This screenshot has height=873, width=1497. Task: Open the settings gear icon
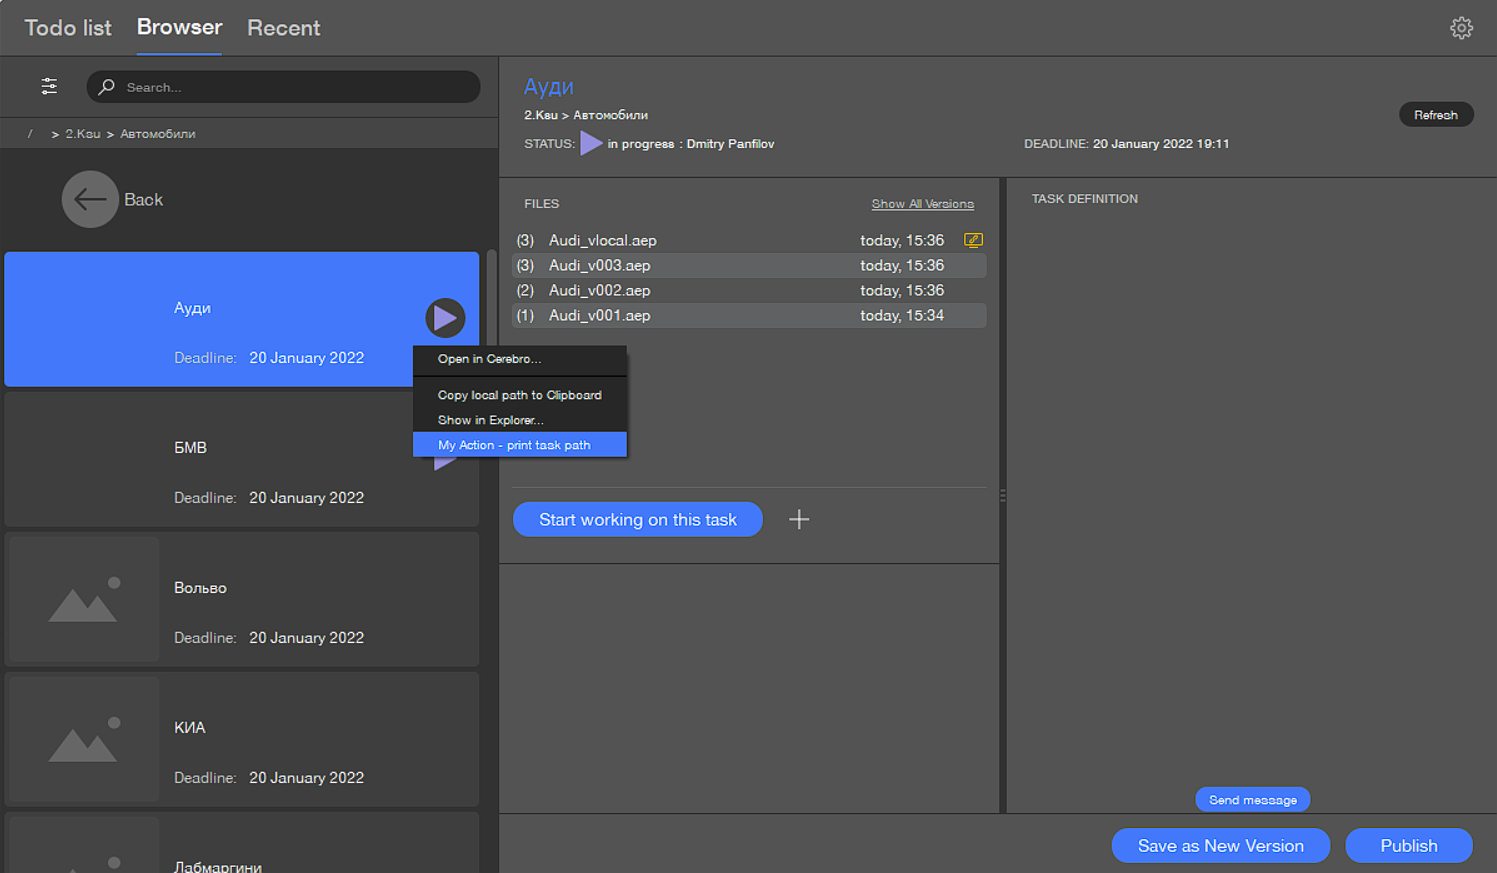pos(1461,28)
